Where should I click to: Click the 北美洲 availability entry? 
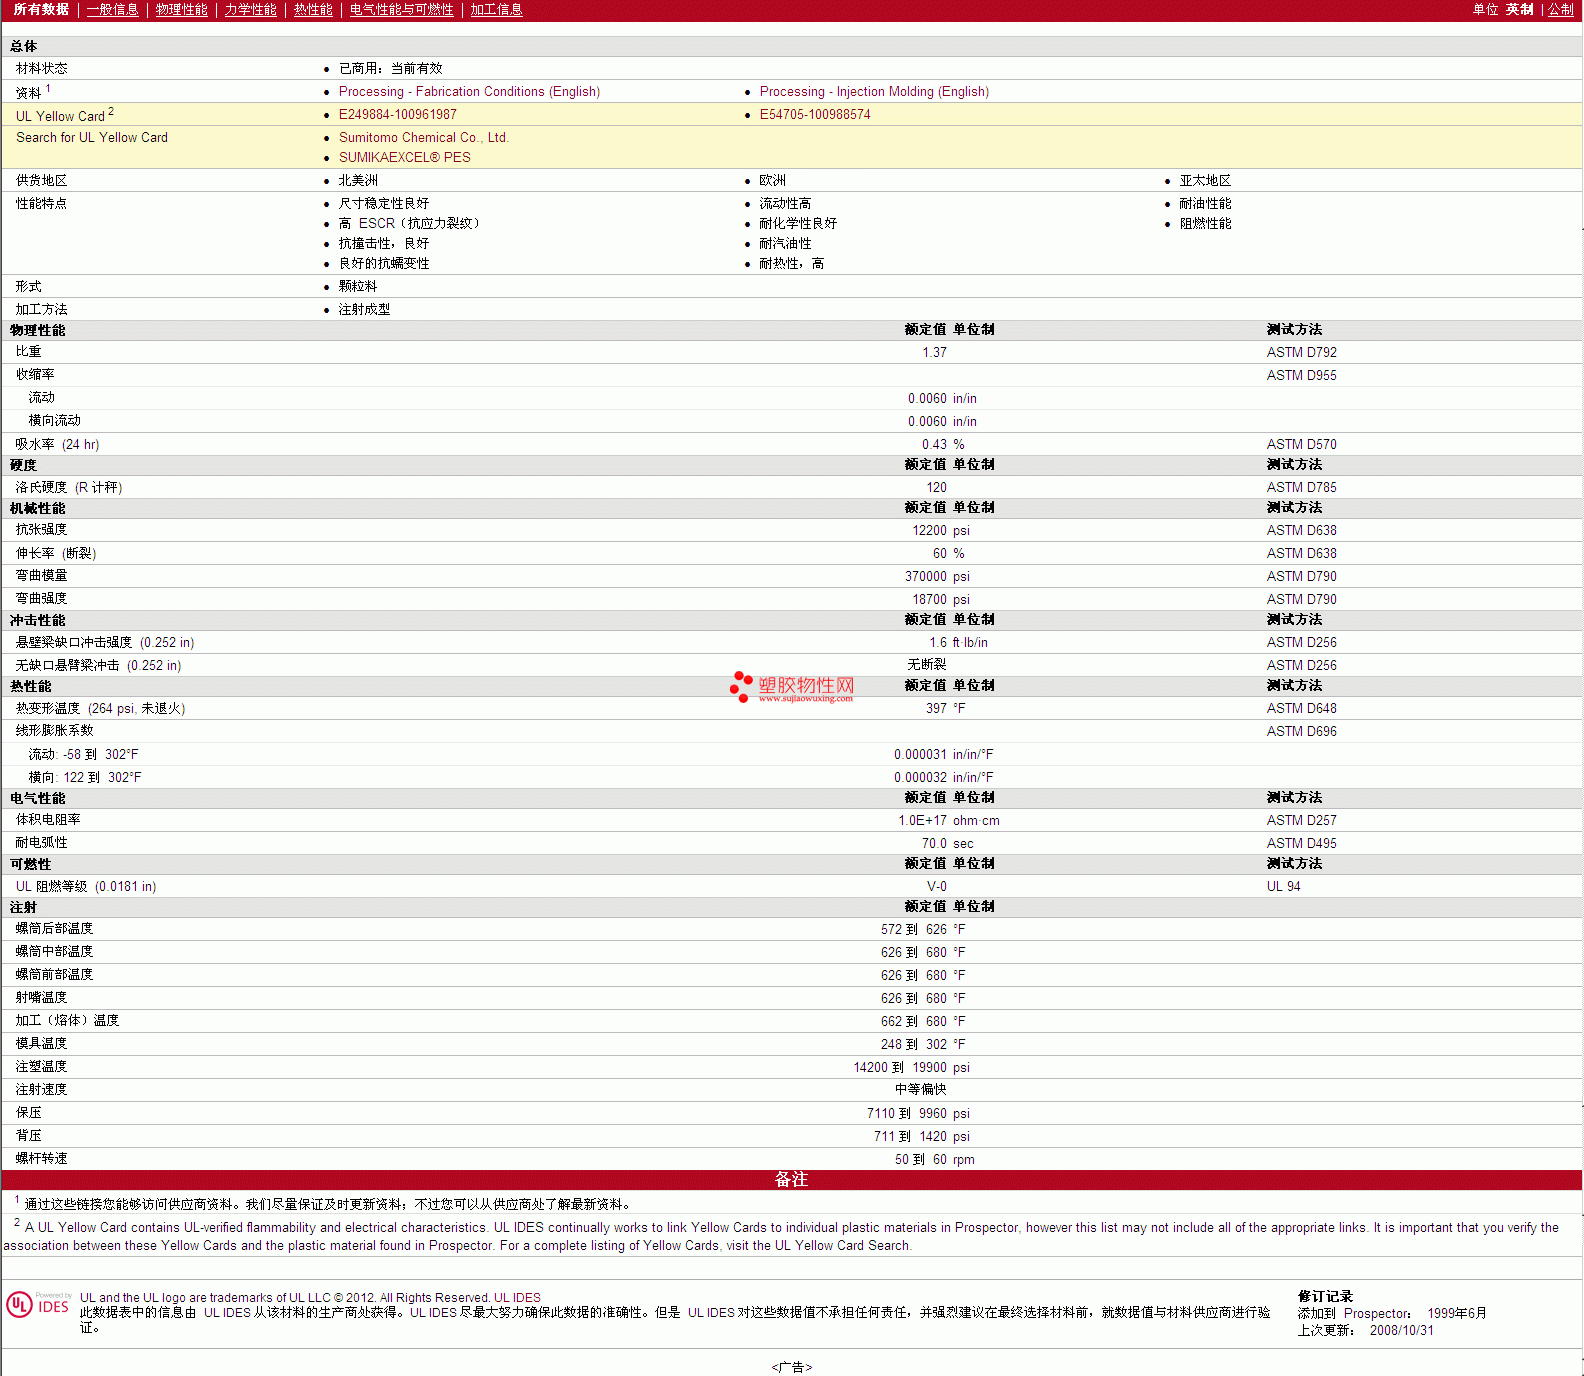point(358,180)
